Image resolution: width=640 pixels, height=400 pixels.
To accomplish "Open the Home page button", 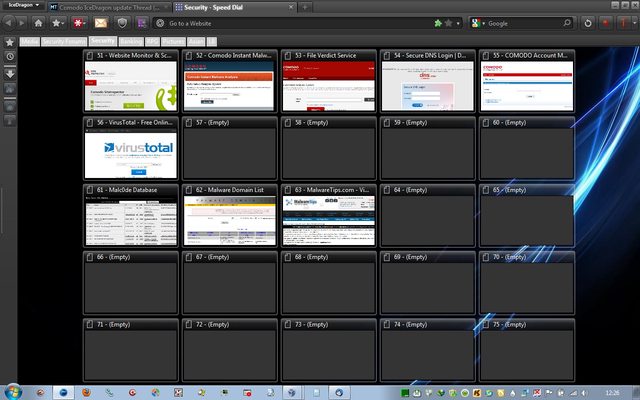I will pos(38,23).
